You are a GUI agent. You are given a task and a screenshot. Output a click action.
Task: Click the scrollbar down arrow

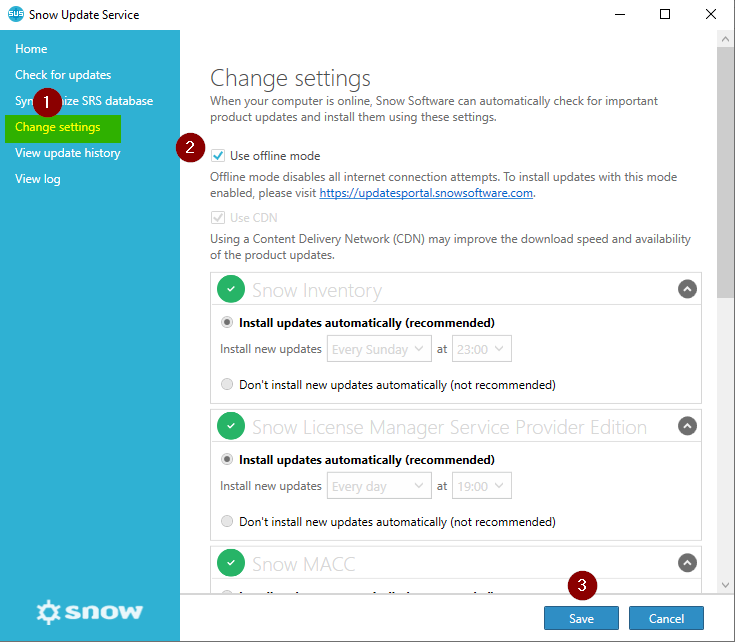726,585
